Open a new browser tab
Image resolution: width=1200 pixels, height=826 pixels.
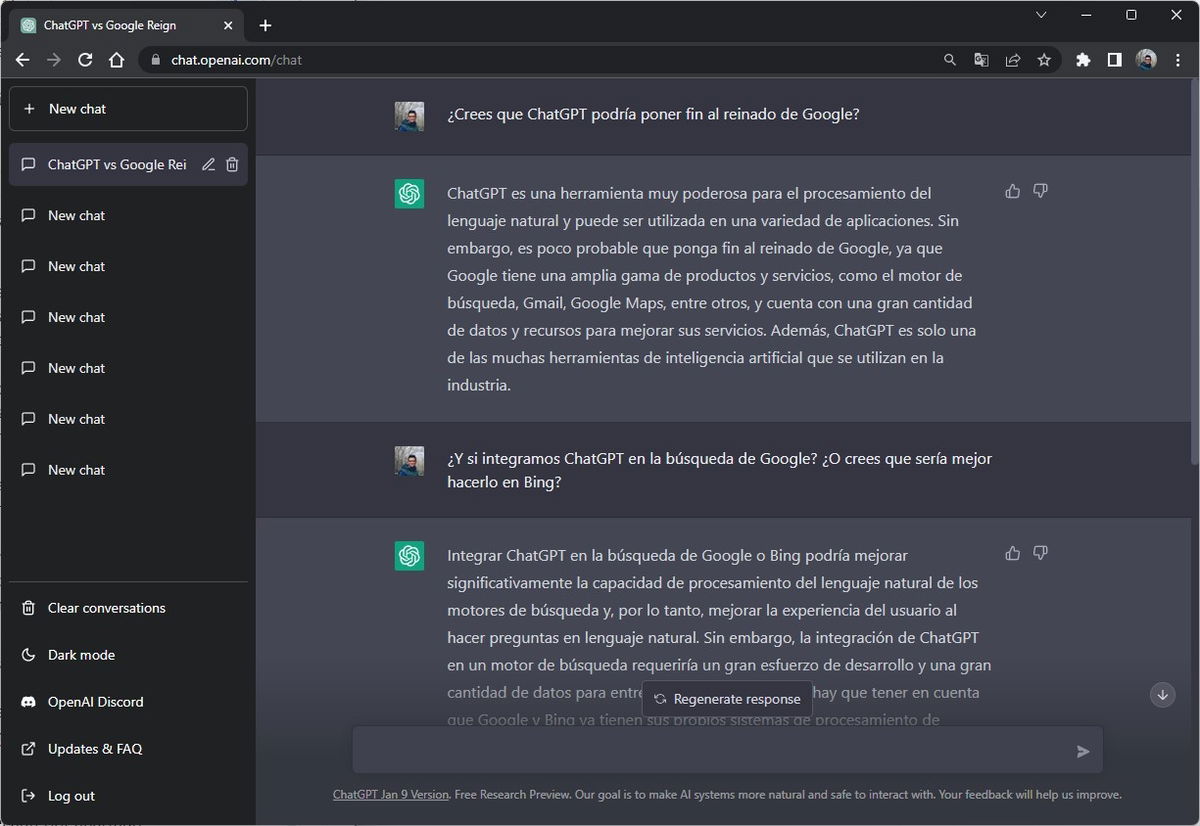click(x=265, y=25)
